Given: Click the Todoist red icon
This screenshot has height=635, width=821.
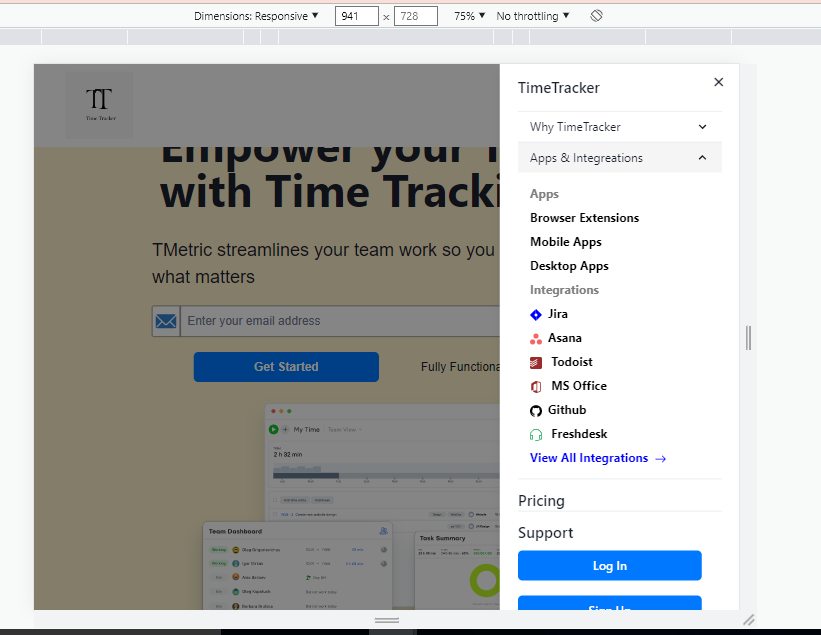Looking at the screenshot, I should pos(536,362).
